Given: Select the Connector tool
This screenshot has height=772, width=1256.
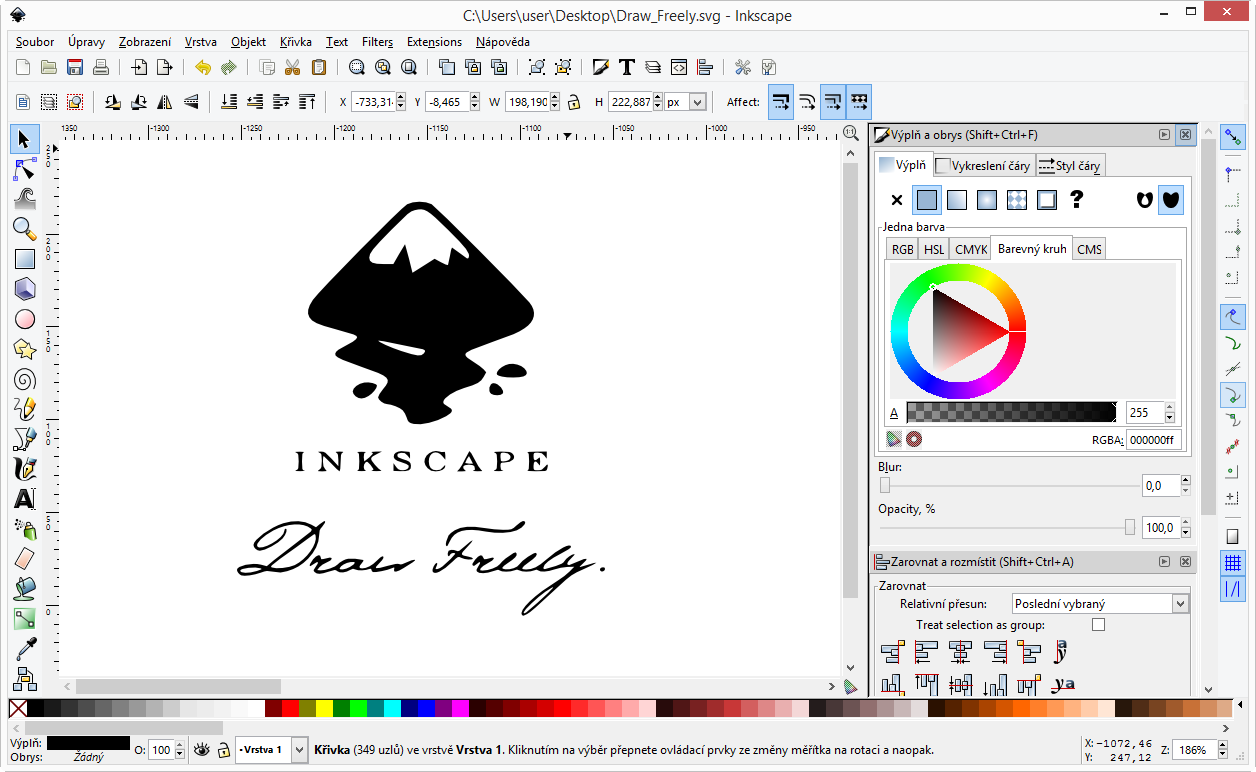Looking at the screenshot, I should 25,679.
